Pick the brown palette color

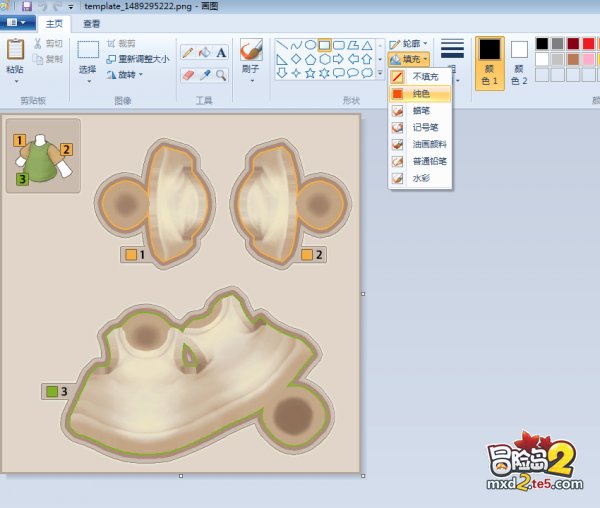coord(573,59)
